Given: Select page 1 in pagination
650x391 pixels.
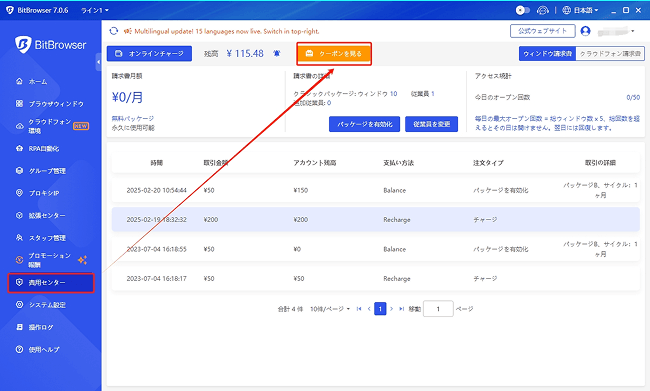Looking at the screenshot, I should (380, 309).
